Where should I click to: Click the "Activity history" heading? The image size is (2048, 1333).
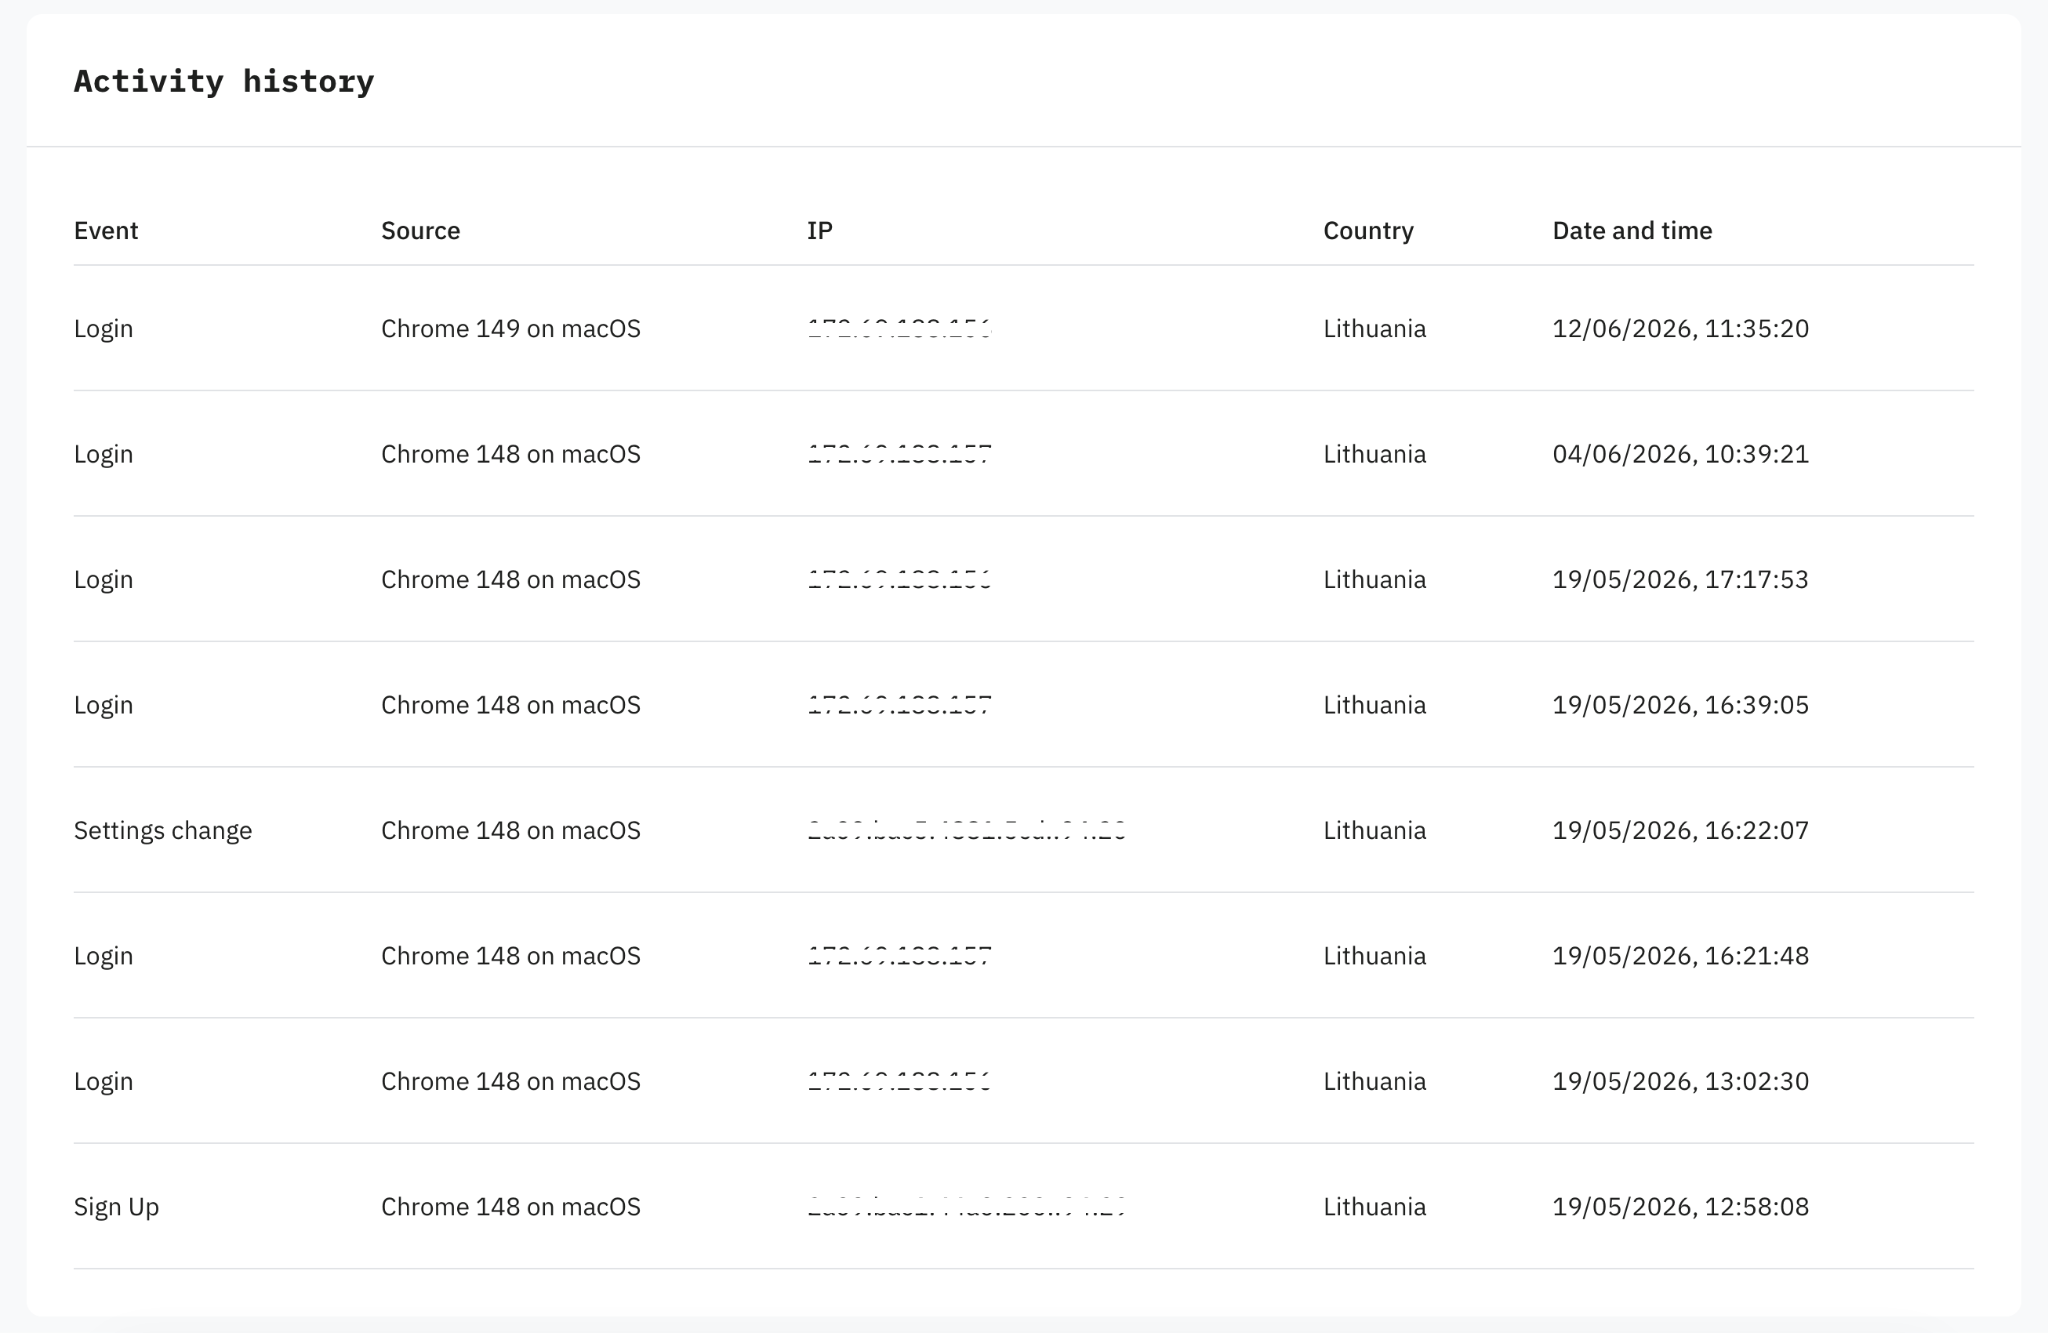(x=224, y=81)
